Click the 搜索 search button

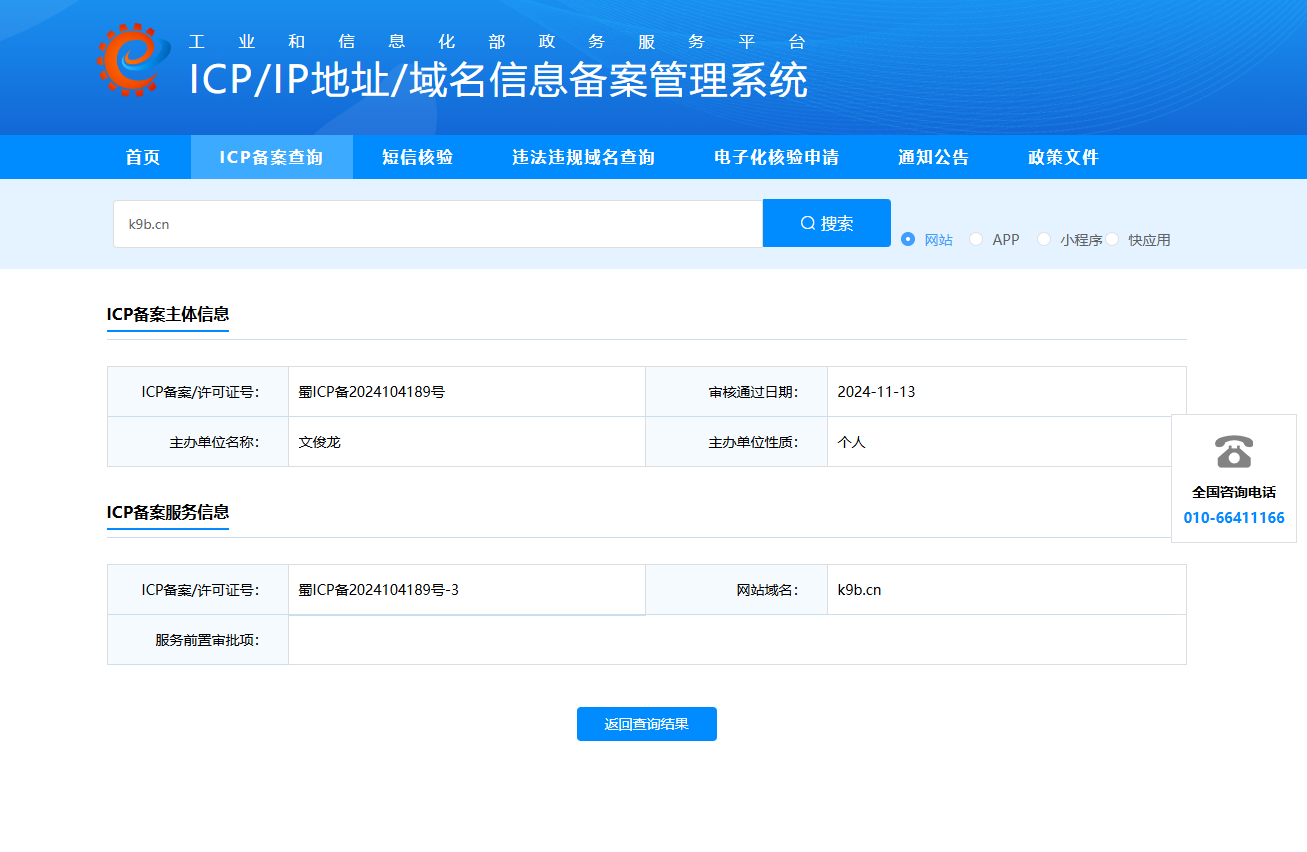[x=826, y=222]
